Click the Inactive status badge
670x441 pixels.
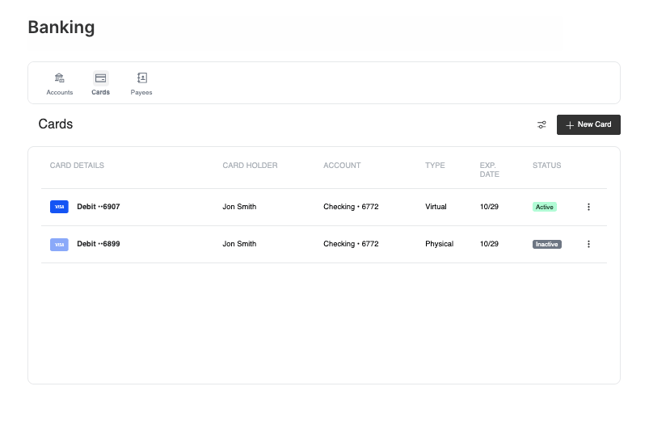[x=546, y=244]
